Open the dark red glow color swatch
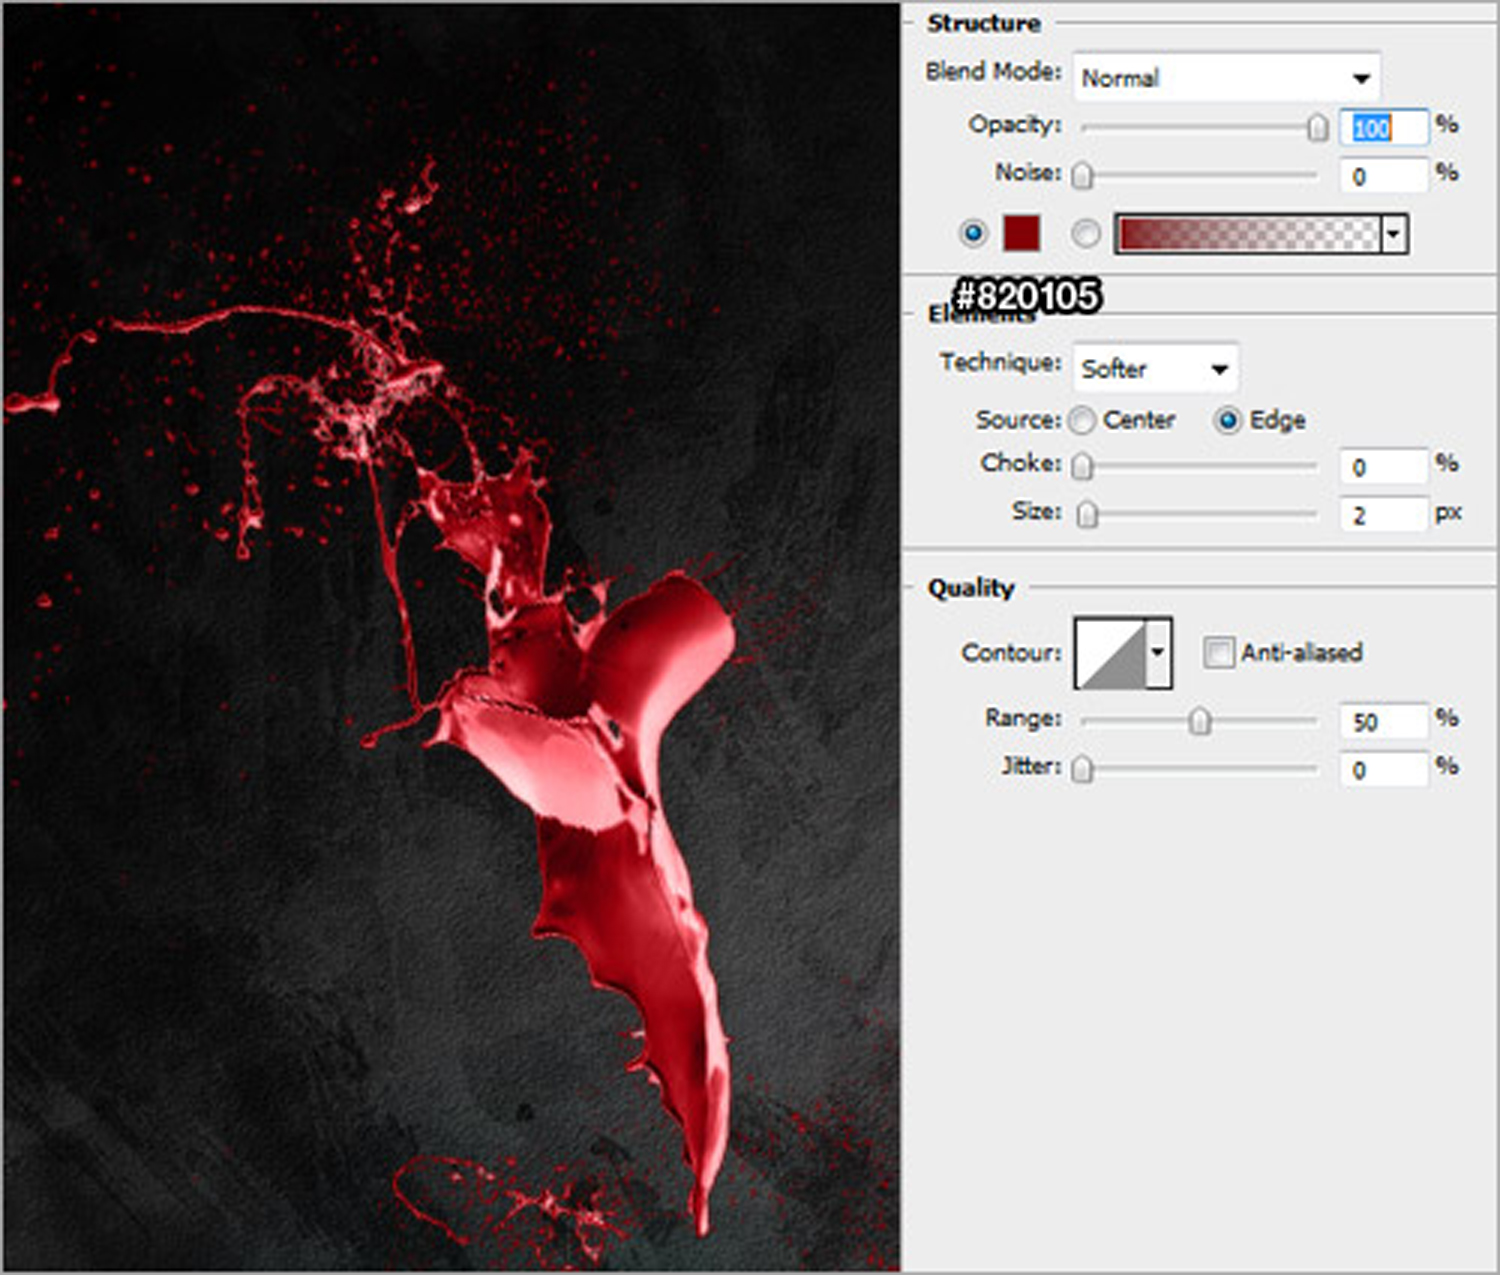Screen dimensions: 1500x1275 1021,233
